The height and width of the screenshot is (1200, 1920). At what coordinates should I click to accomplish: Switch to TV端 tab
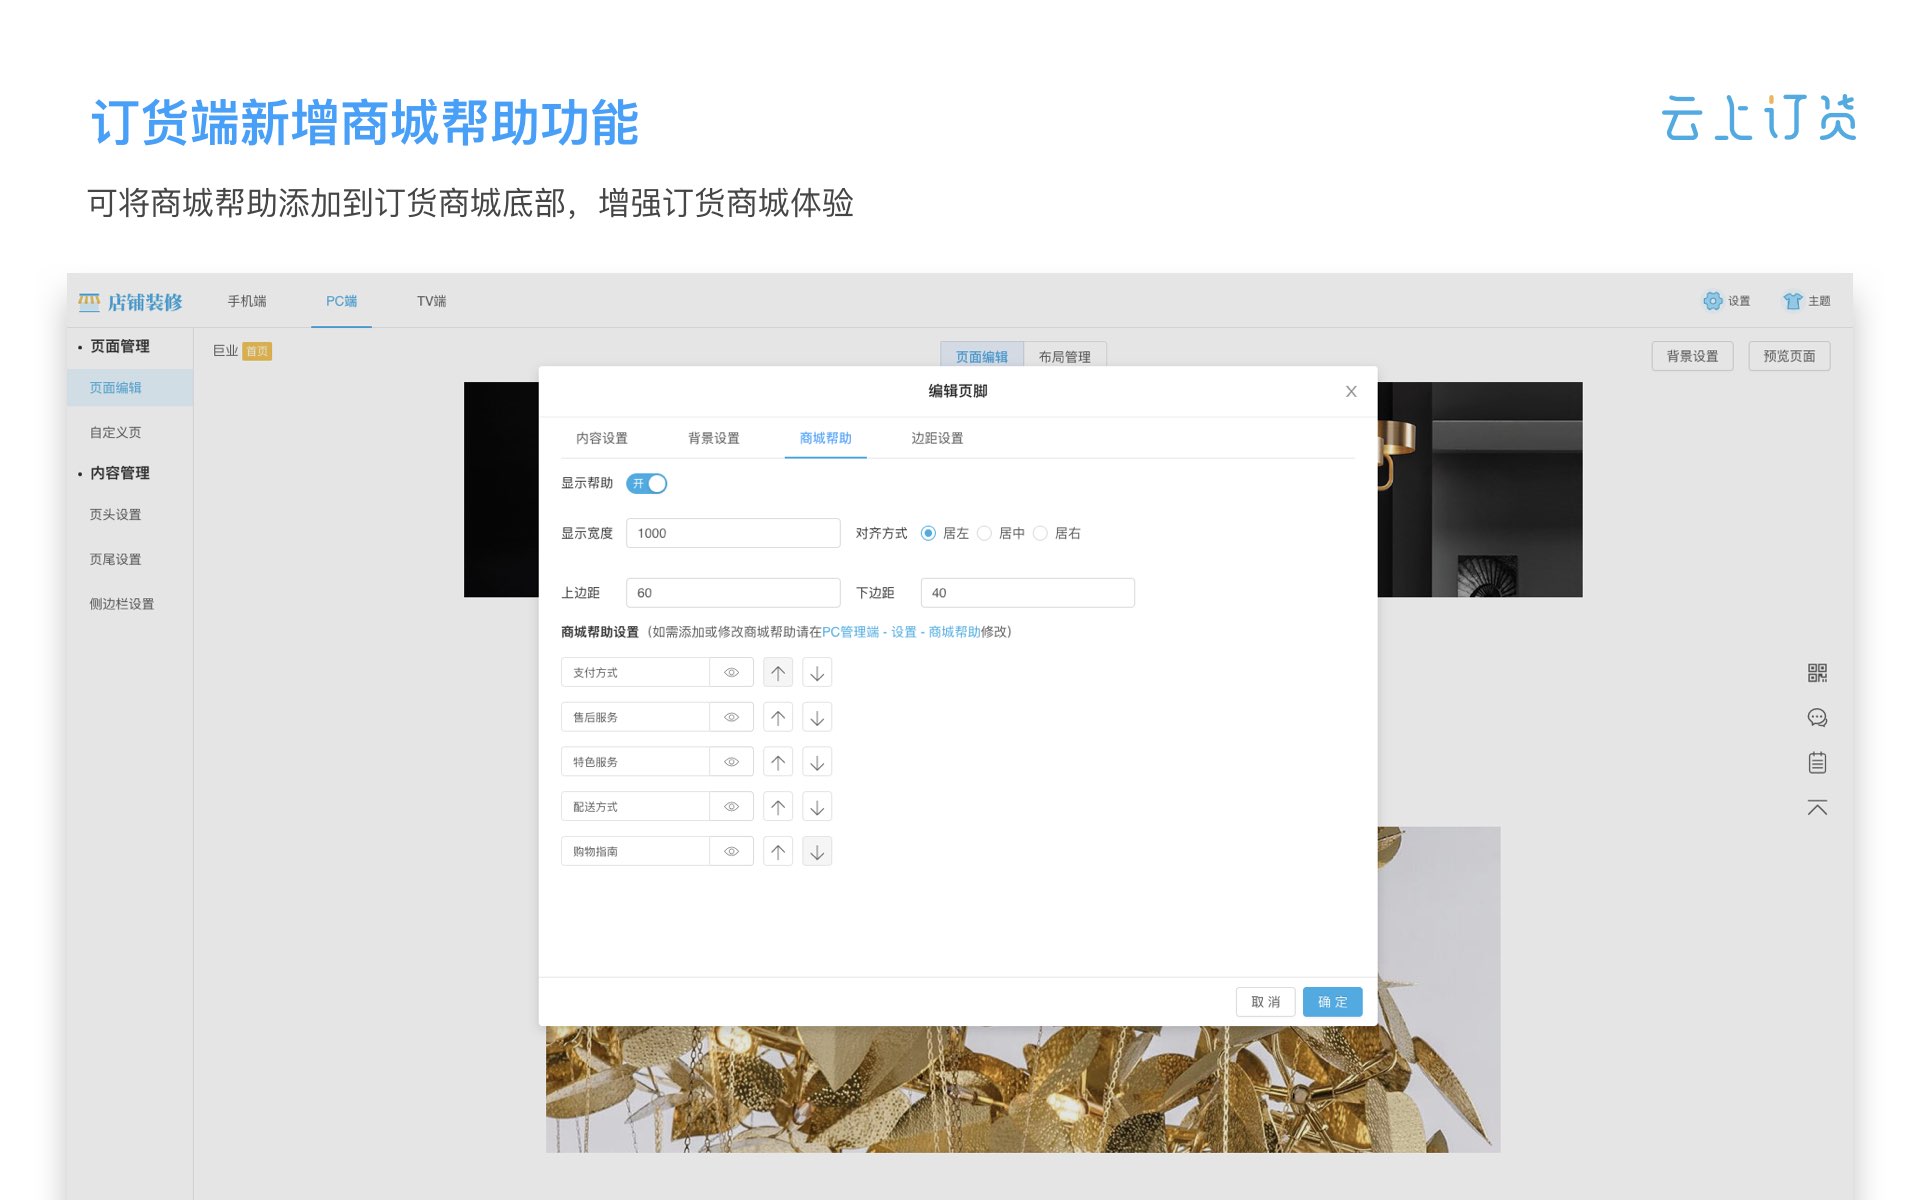point(432,301)
